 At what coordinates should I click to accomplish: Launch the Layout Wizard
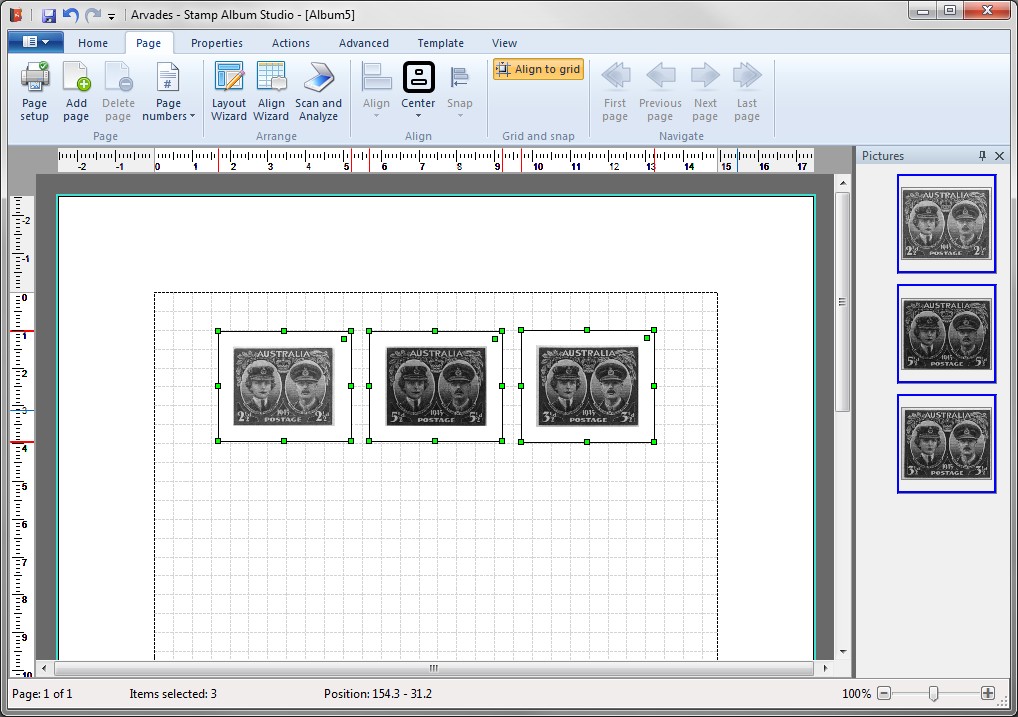tap(229, 92)
